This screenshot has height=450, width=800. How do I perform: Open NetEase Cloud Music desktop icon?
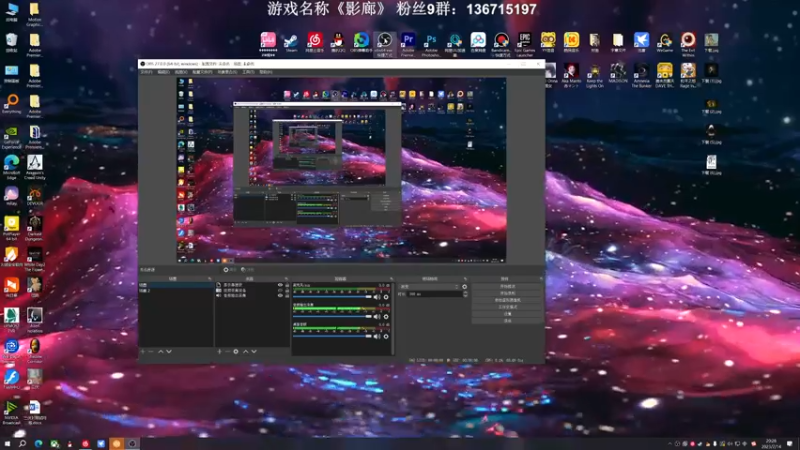click(314, 43)
